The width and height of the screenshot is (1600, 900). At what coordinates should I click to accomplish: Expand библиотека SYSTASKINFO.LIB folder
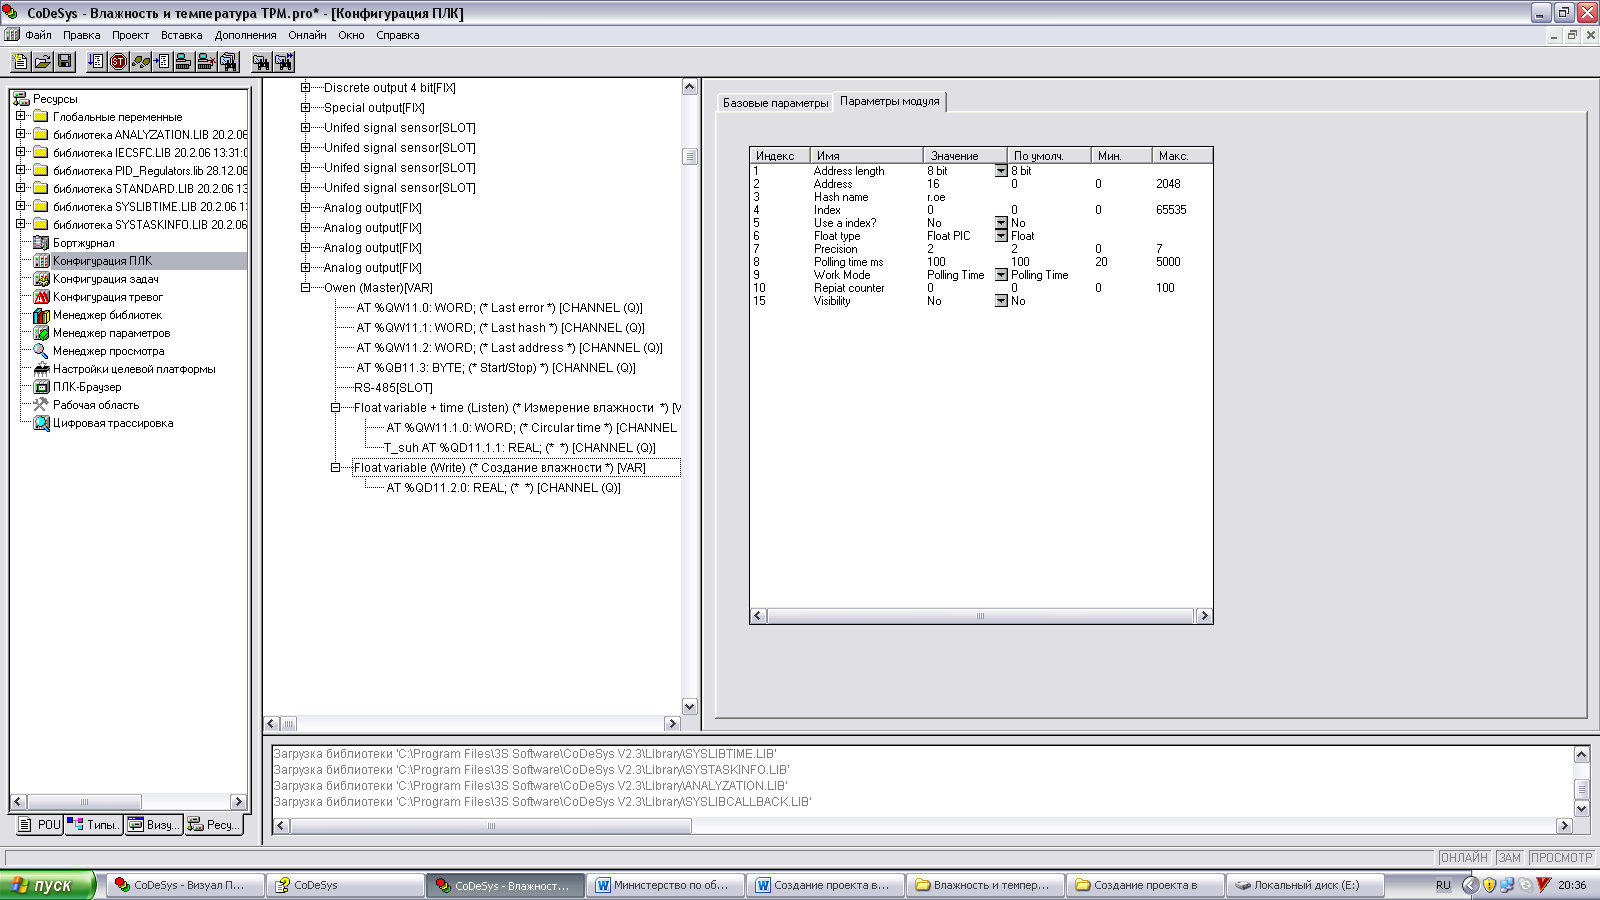[20, 224]
